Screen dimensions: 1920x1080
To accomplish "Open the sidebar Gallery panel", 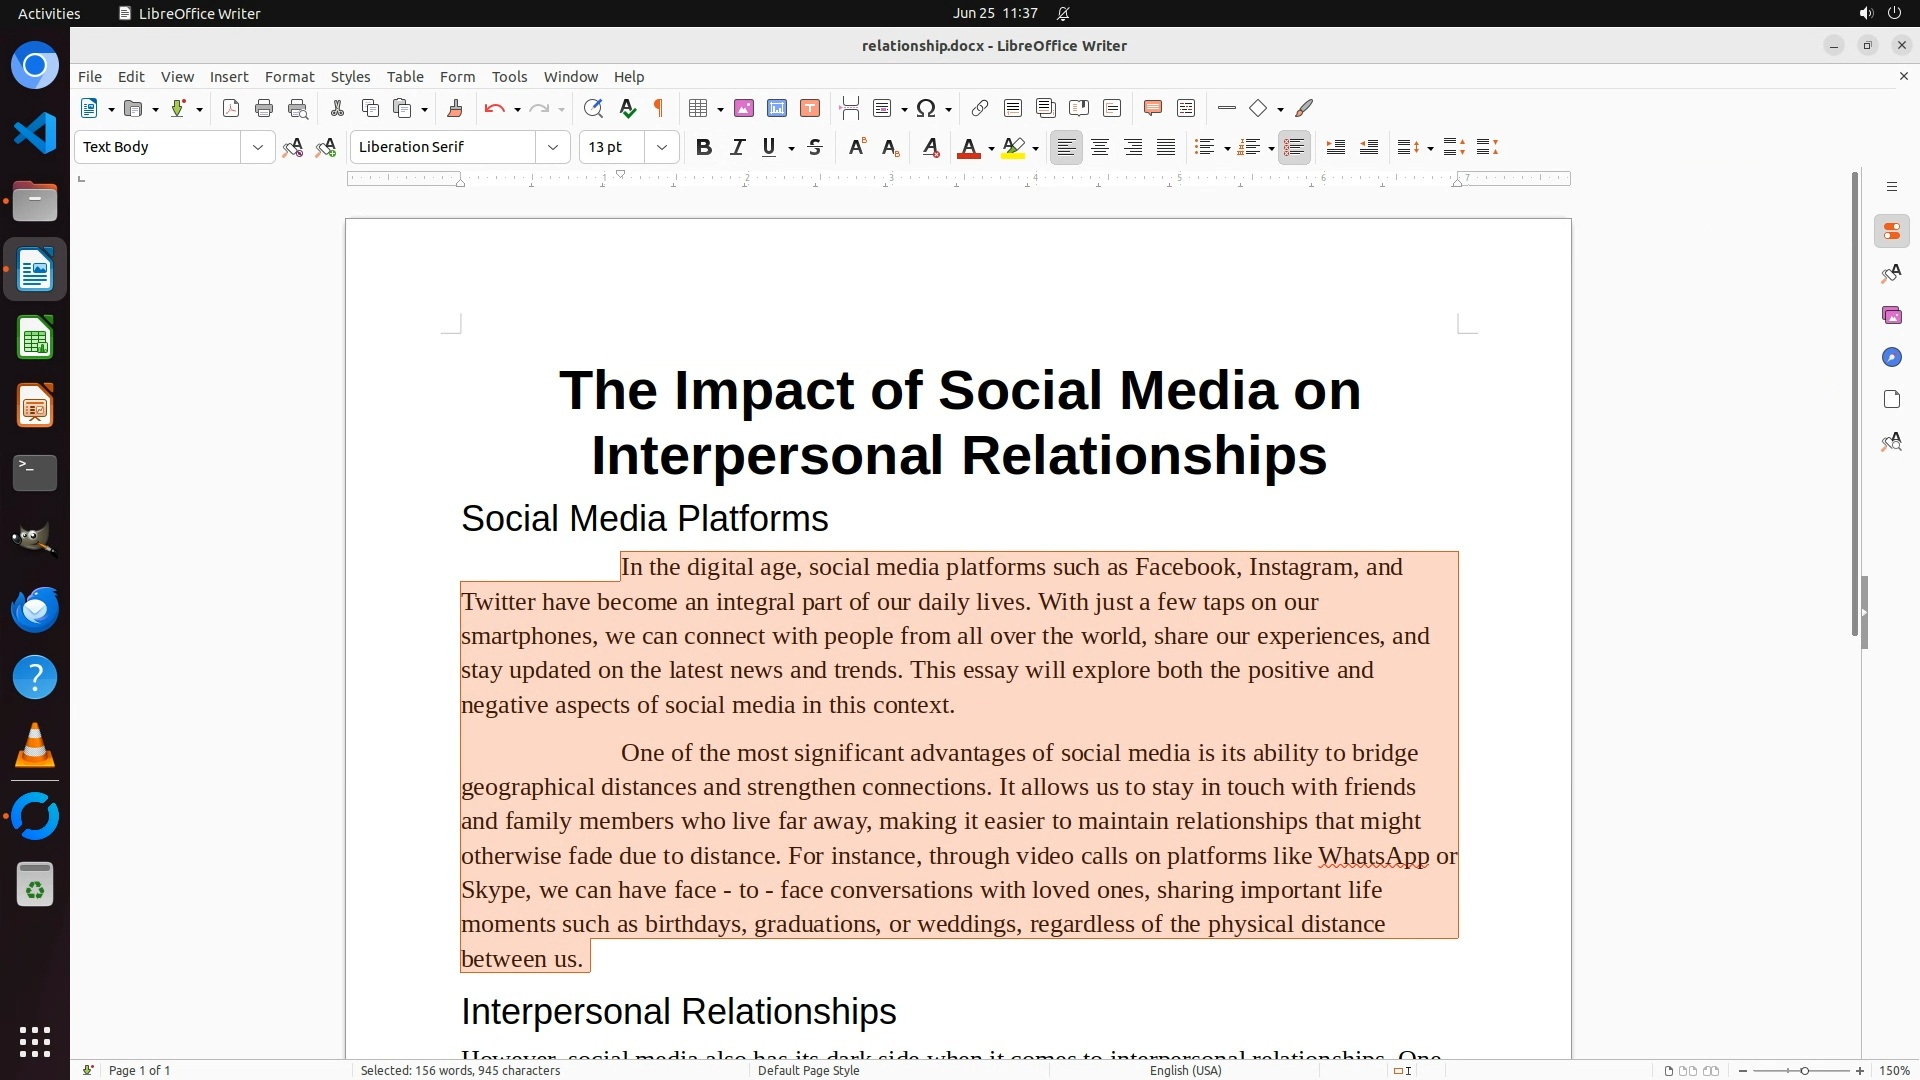I will coord(1891,315).
